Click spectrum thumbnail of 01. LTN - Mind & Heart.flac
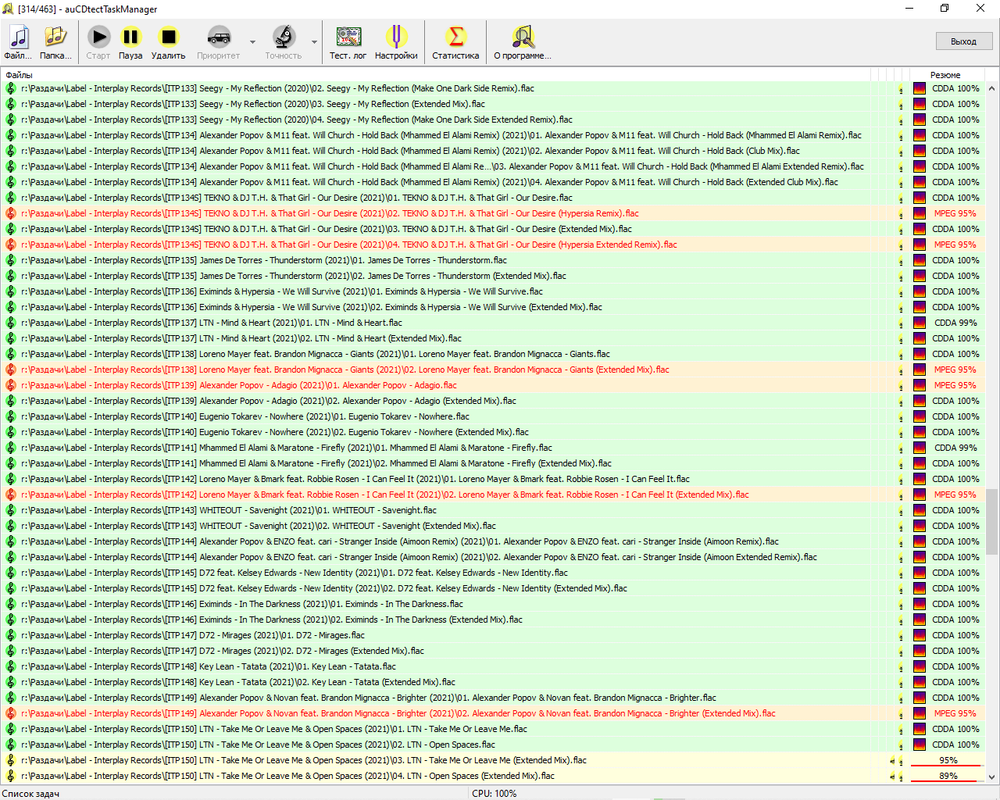The height and width of the screenshot is (800, 1000). click(919, 323)
